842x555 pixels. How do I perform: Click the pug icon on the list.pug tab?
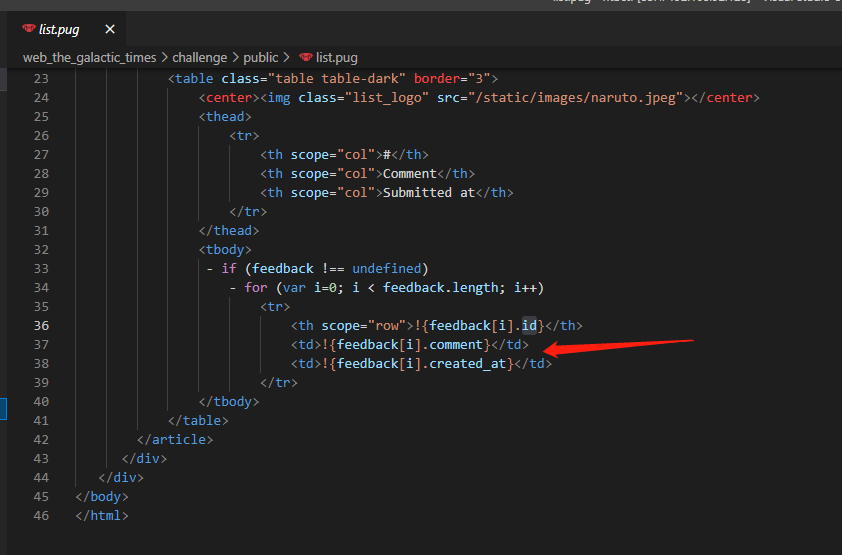(x=28, y=28)
